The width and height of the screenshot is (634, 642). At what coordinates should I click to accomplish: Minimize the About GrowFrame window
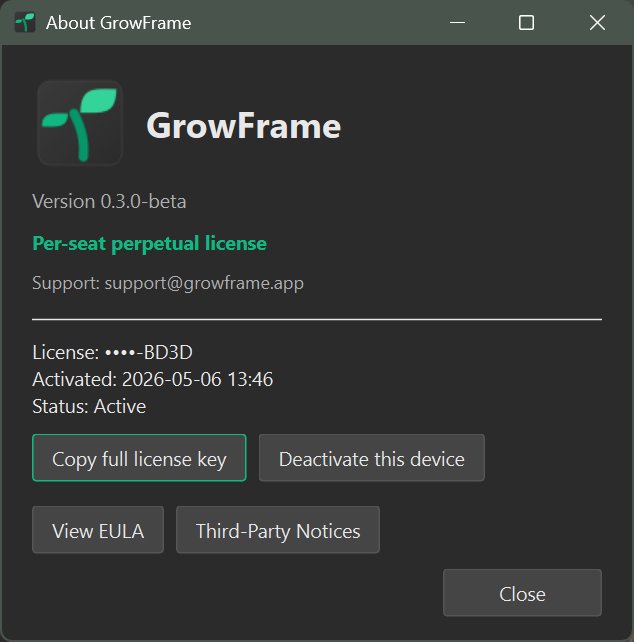pyautogui.click(x=457, y=23)
